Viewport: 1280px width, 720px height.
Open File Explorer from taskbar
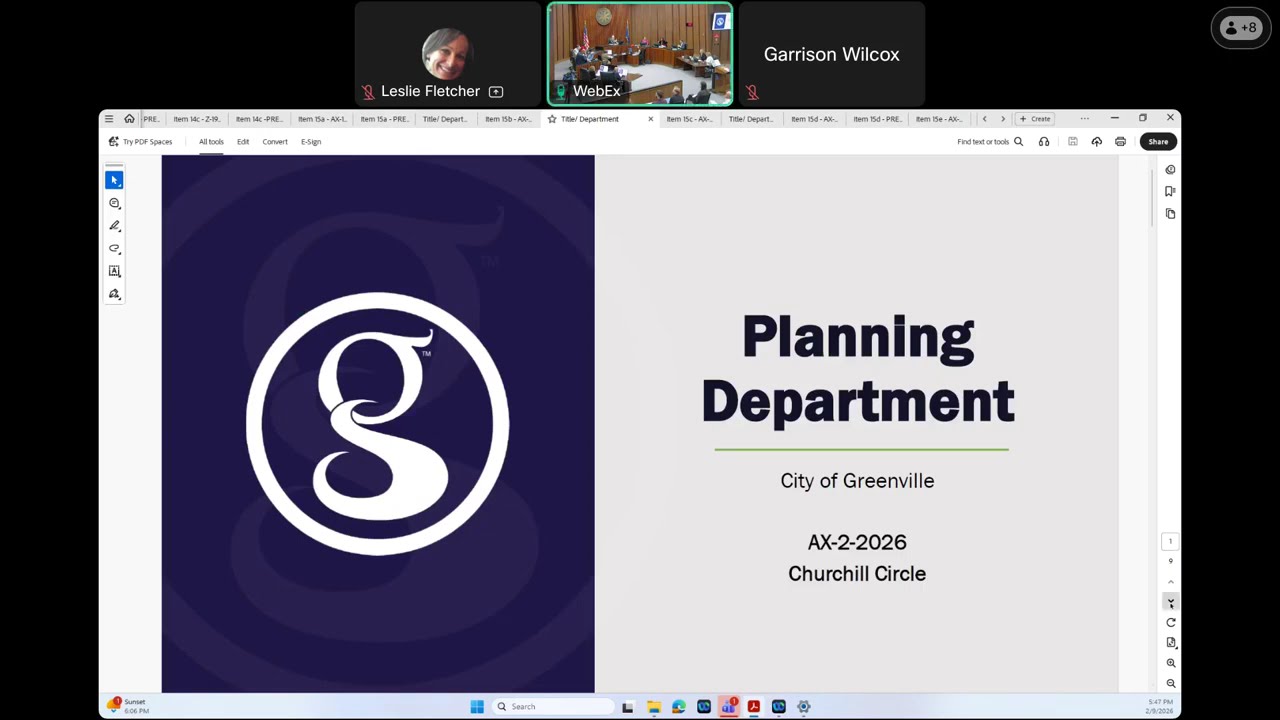[654, 707]
